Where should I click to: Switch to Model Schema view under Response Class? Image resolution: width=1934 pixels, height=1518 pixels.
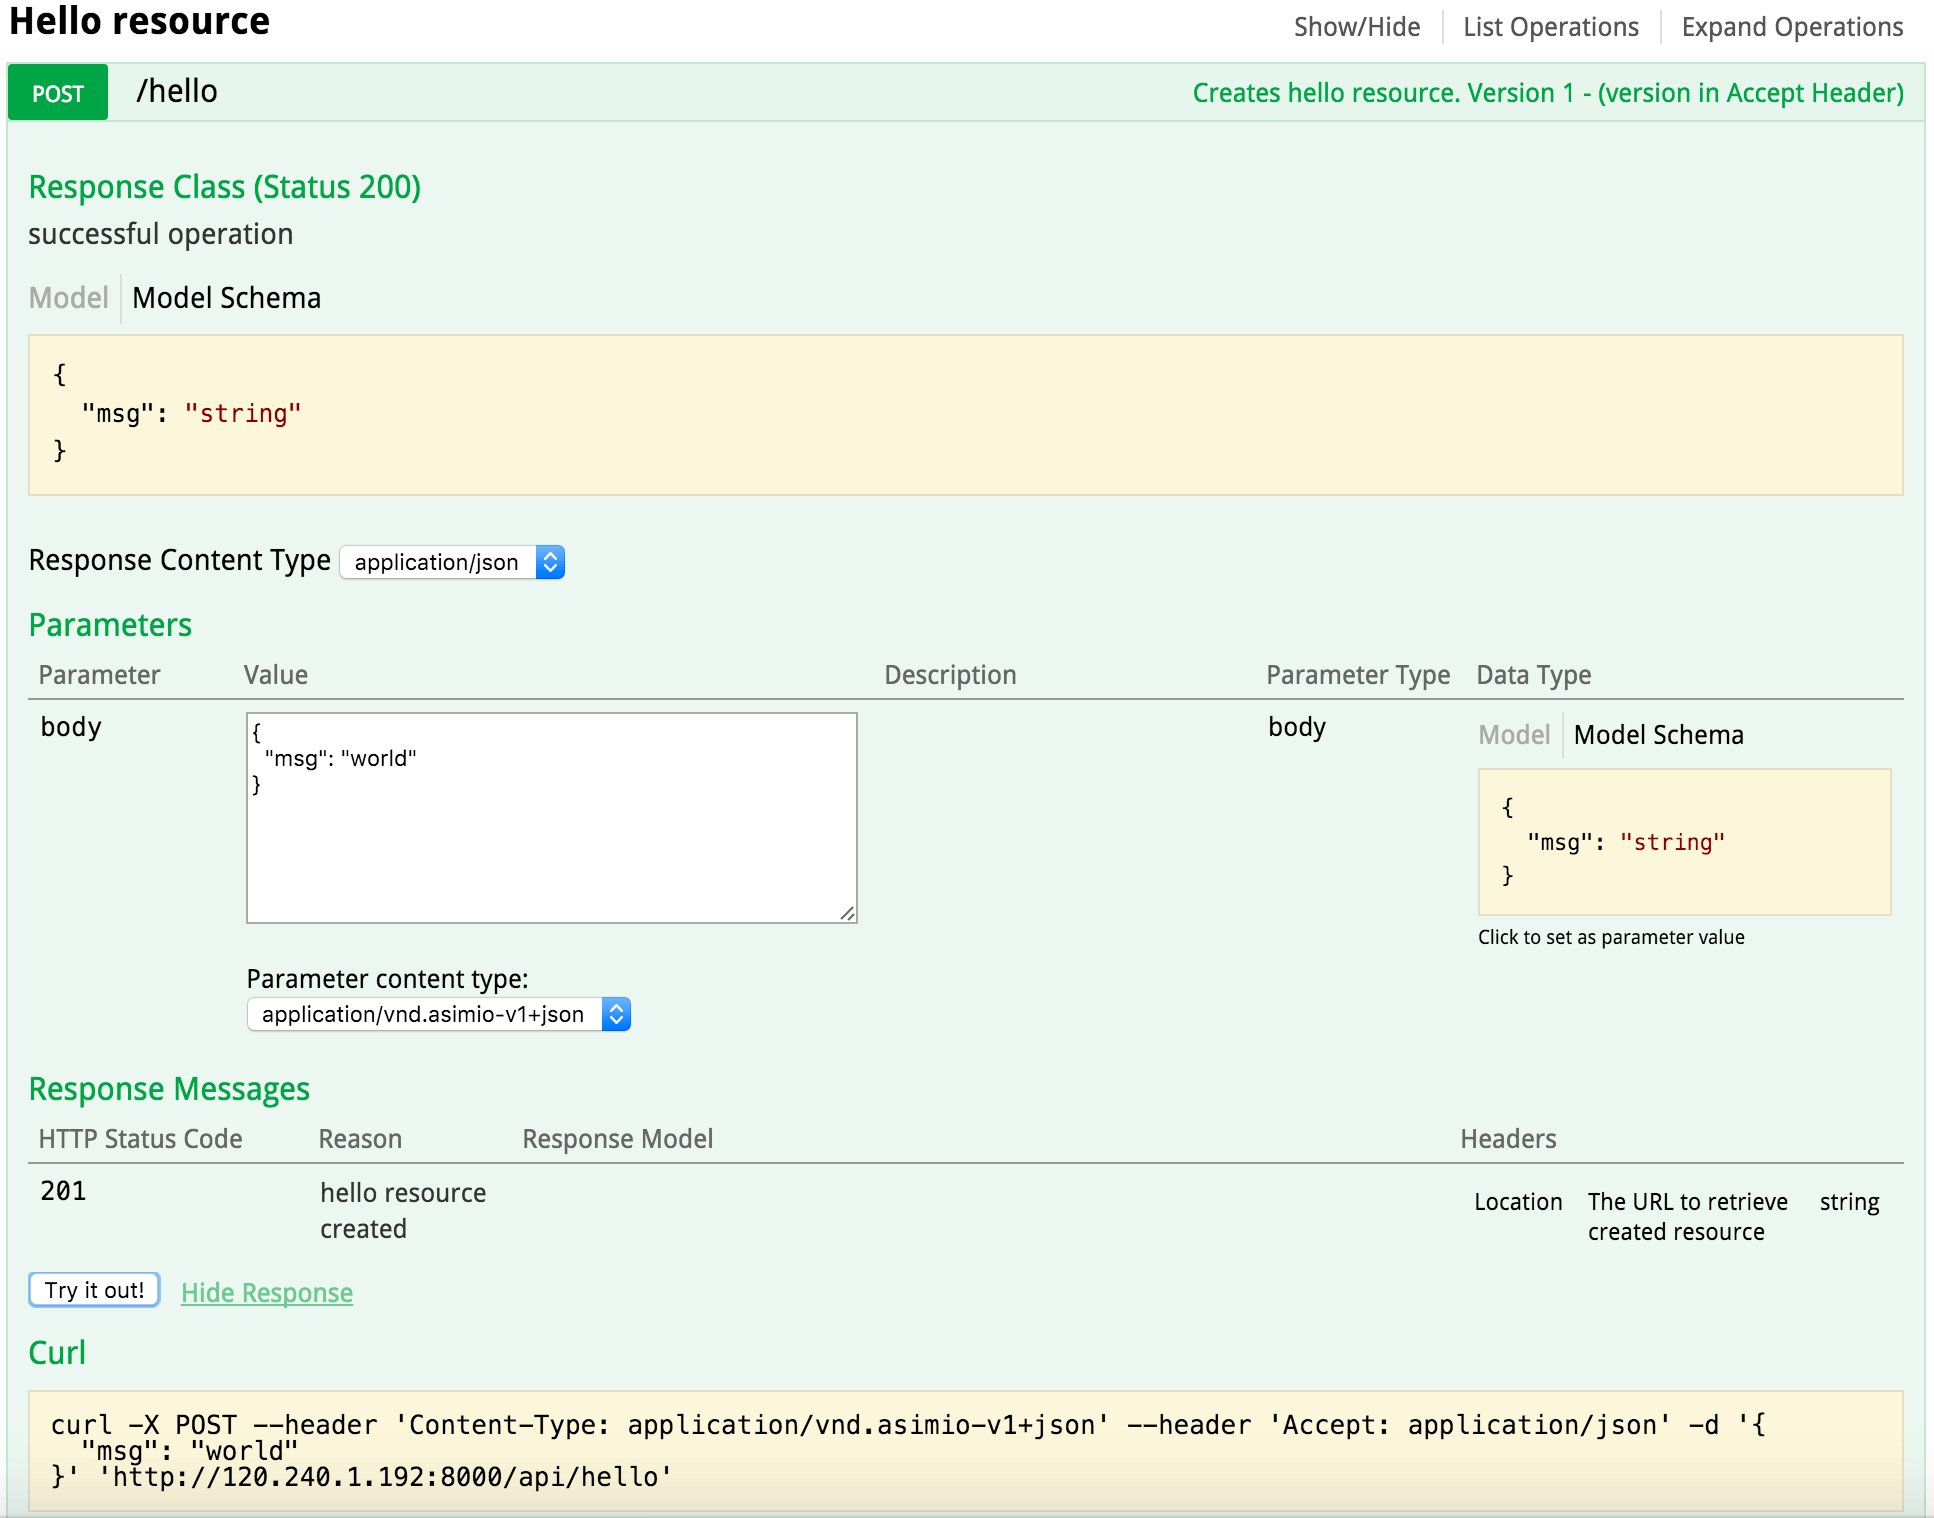225,297
